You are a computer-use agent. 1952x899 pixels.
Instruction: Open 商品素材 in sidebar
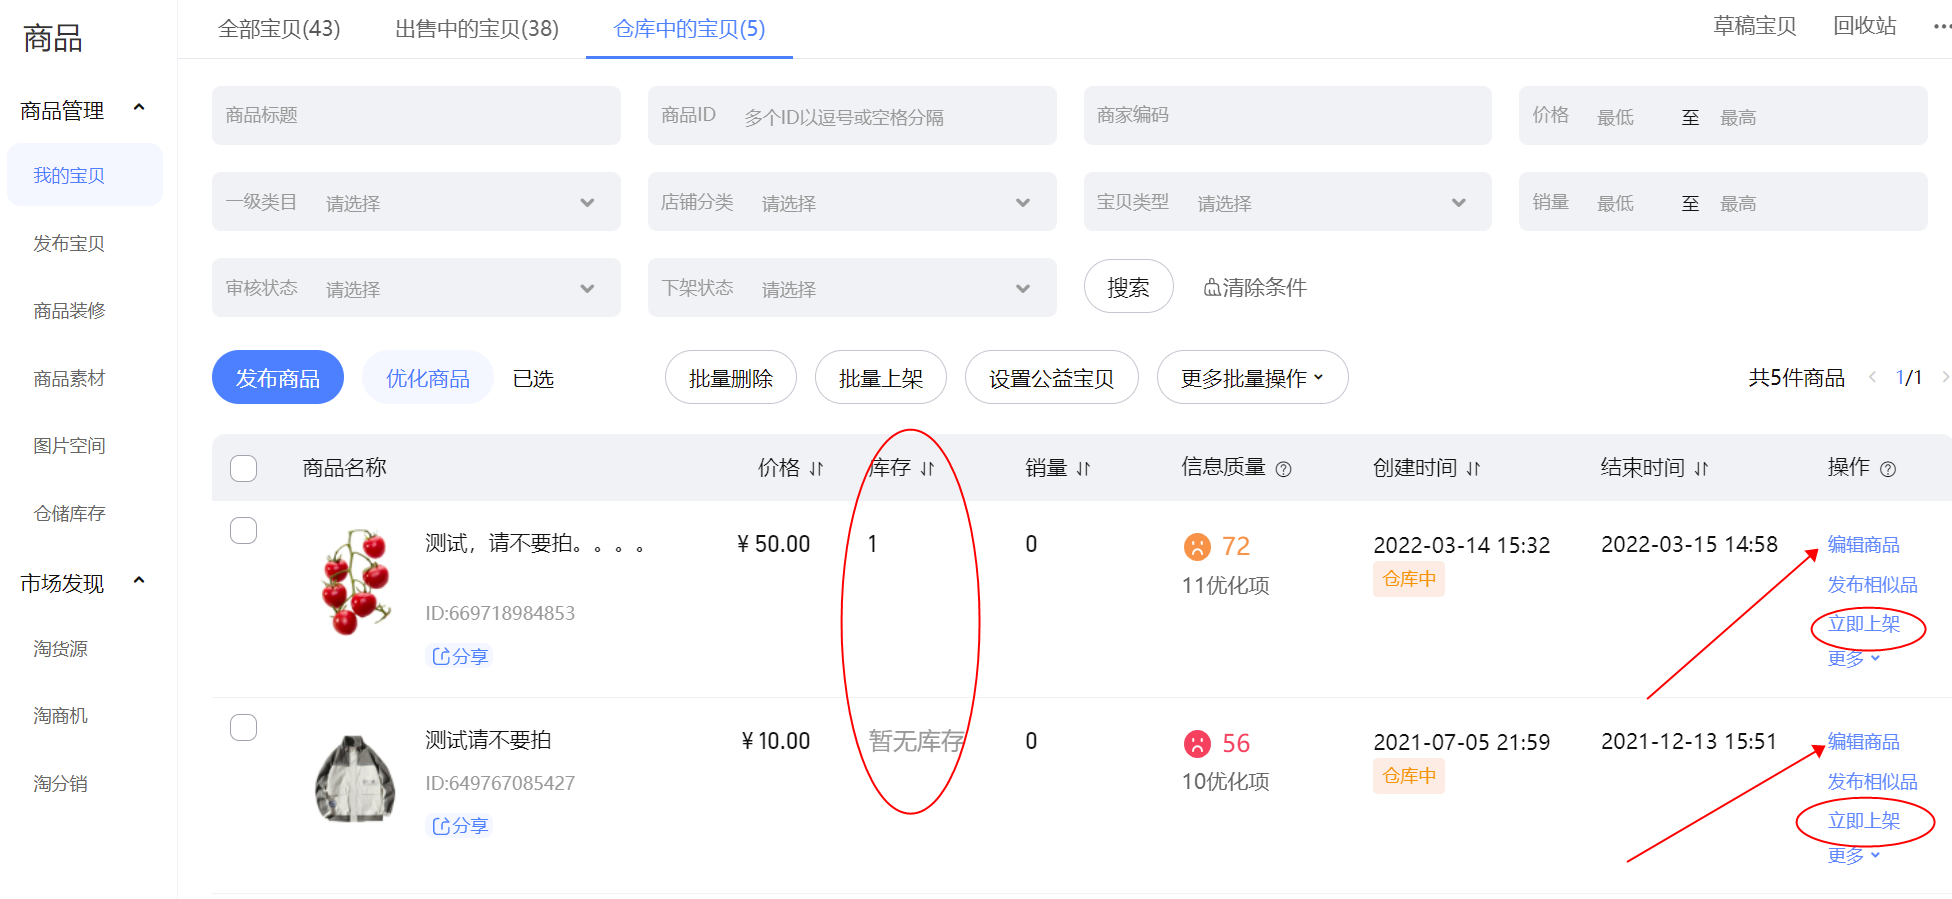pyautogui.click(x=69, y=378)
